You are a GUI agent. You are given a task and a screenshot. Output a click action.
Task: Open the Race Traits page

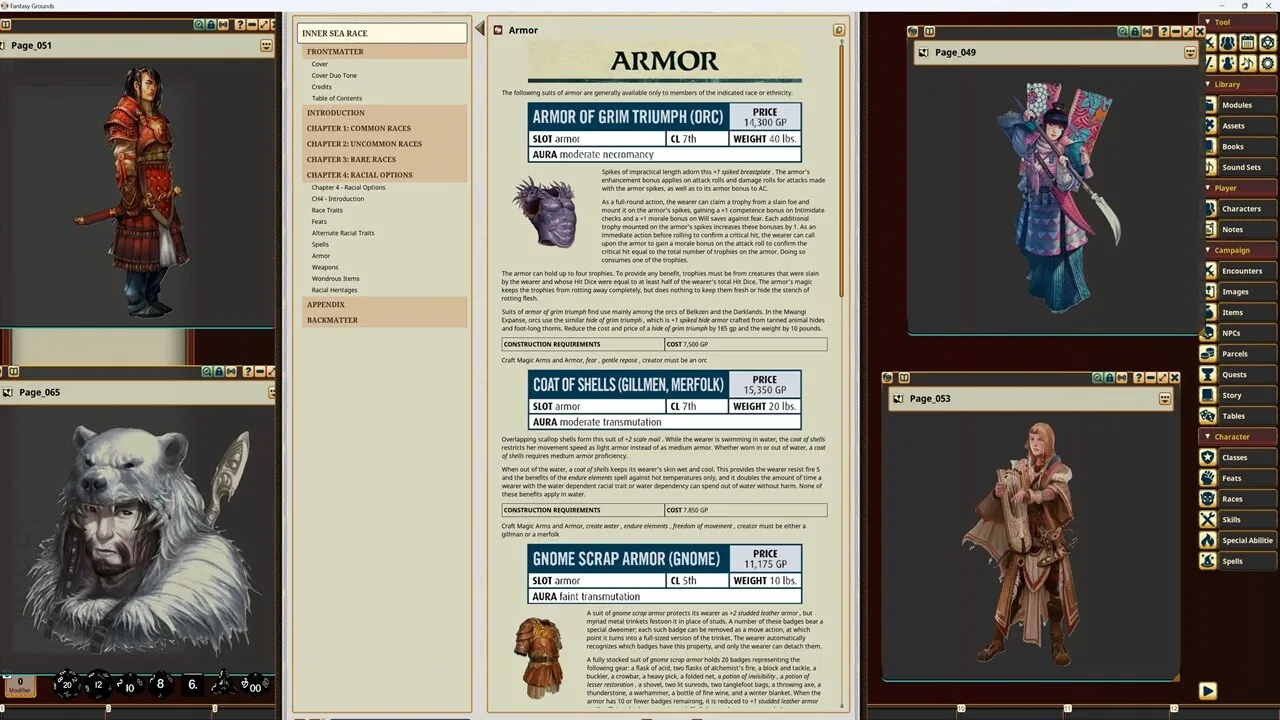pos(327,210)
